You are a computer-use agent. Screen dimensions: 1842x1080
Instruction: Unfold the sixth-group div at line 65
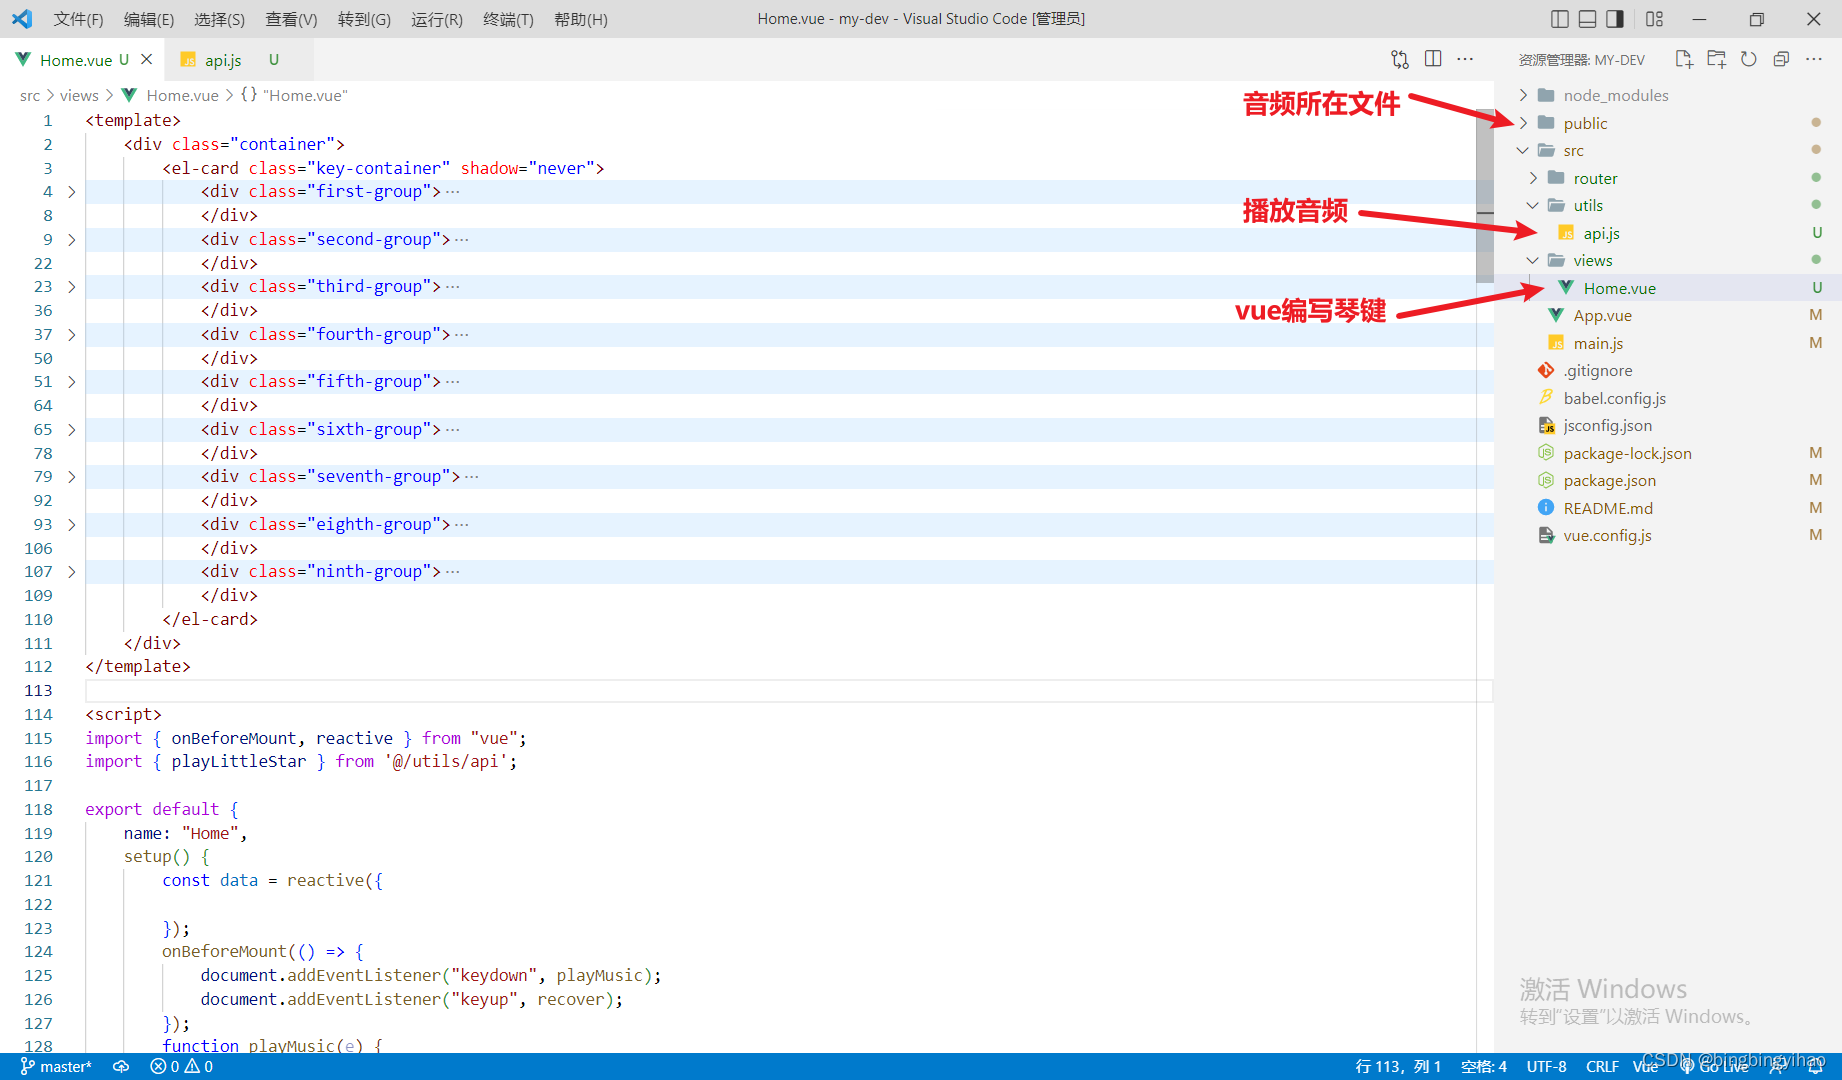click(x=71, y=429)
